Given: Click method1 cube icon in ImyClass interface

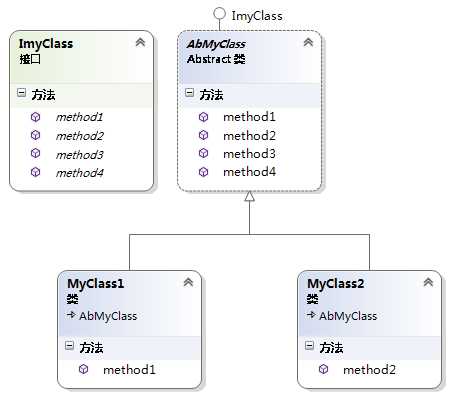Looking at the screenshot, I should [35, 117].
